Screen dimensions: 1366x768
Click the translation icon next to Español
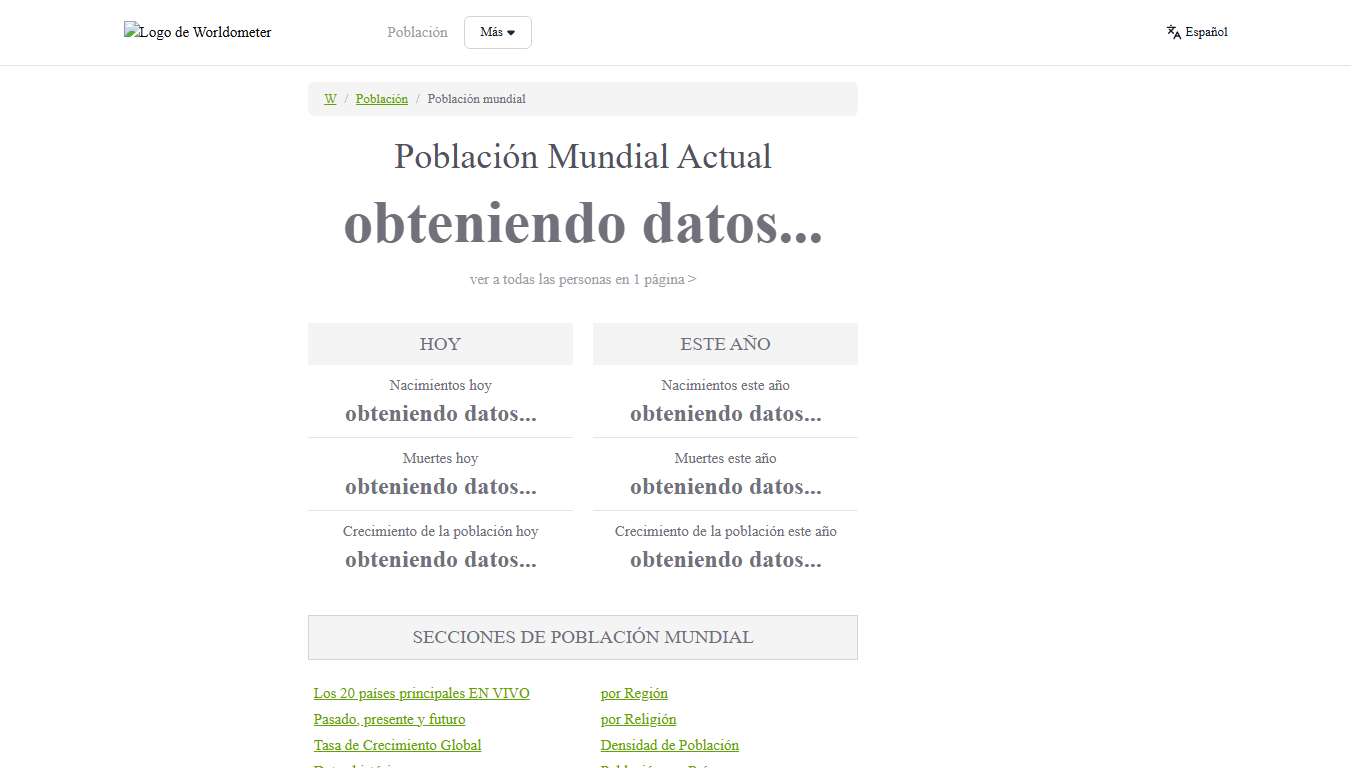point(1171,31)
